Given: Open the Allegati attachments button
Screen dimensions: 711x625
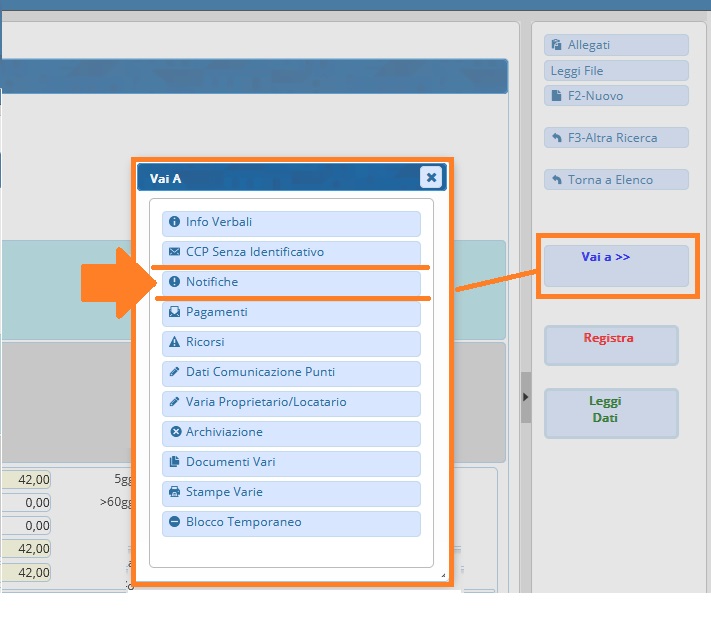Looking at the screenshot, I should coord(616,45).
